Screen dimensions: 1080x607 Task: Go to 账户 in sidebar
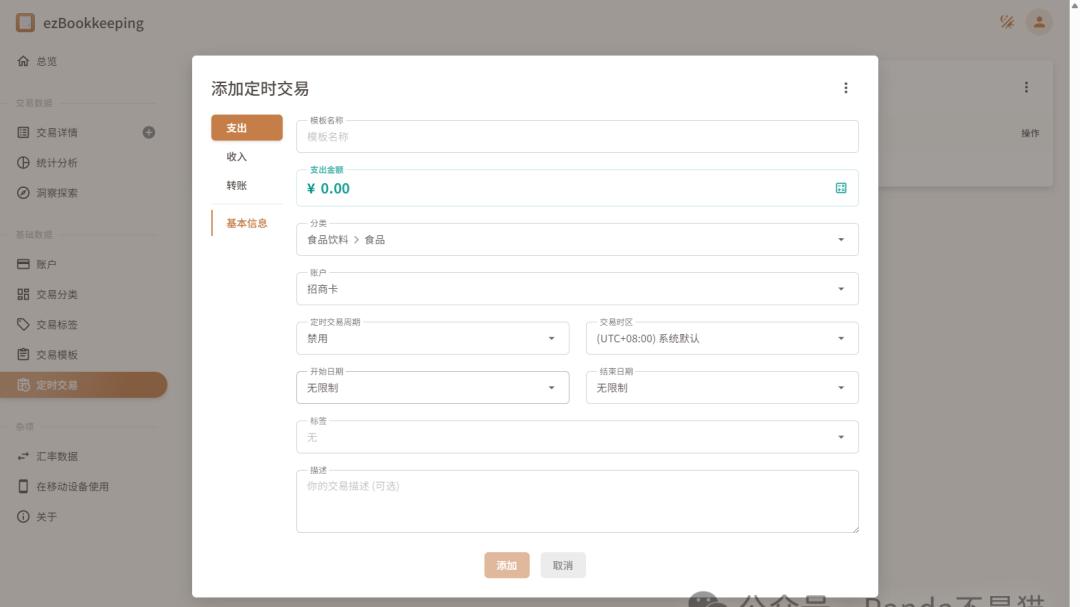pos(83,264)
